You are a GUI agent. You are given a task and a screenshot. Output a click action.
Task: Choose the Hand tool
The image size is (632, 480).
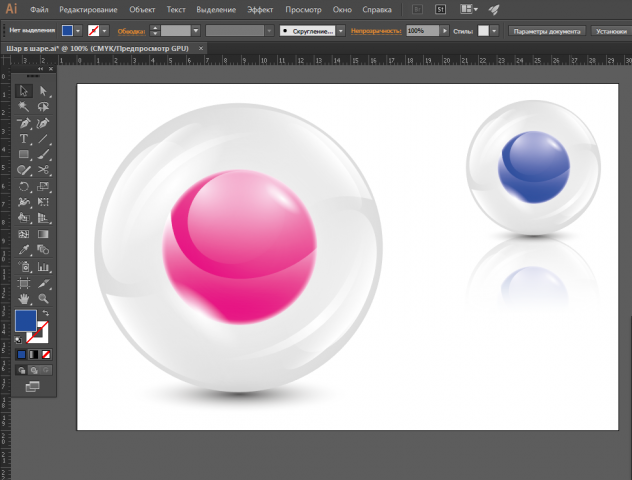(24, 299)
